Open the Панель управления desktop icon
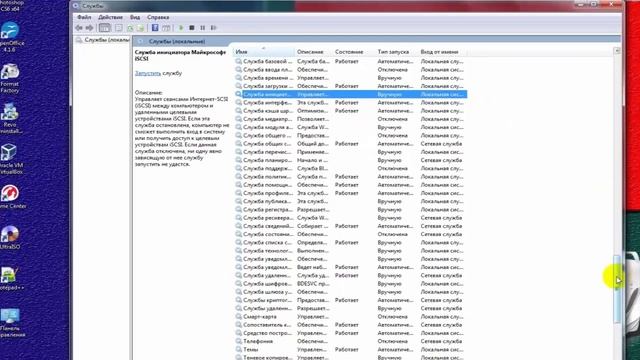640x360 pixels. click(x=11, y=322)
